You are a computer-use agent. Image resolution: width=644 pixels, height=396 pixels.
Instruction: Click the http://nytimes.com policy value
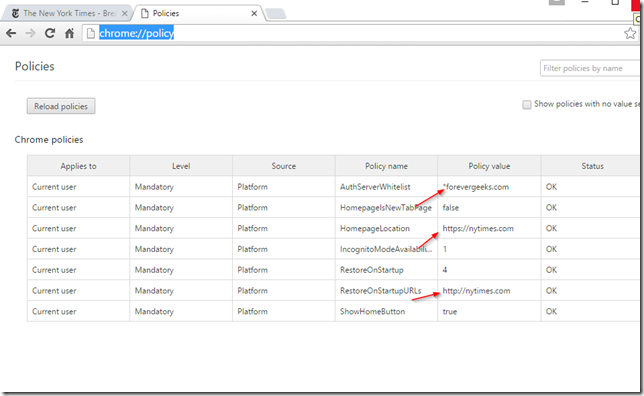point(476,291)
